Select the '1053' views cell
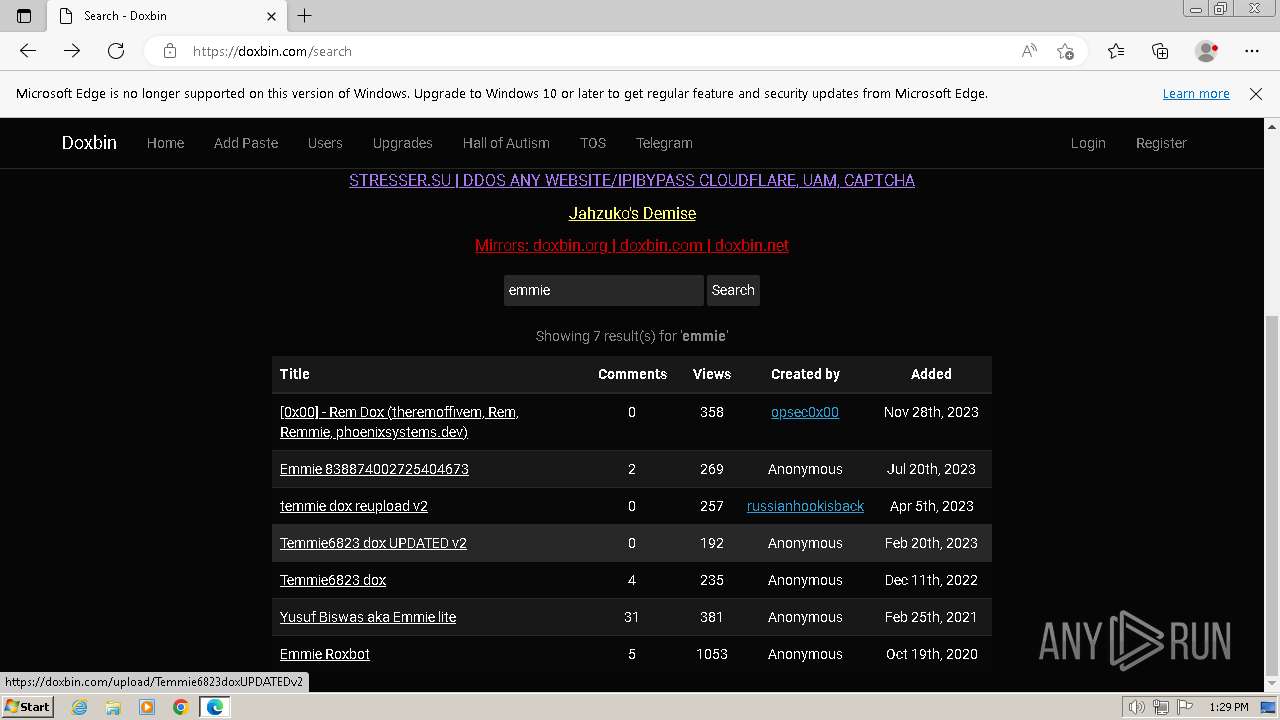This screenshot has width=1280, height=720. pos(712,654)
